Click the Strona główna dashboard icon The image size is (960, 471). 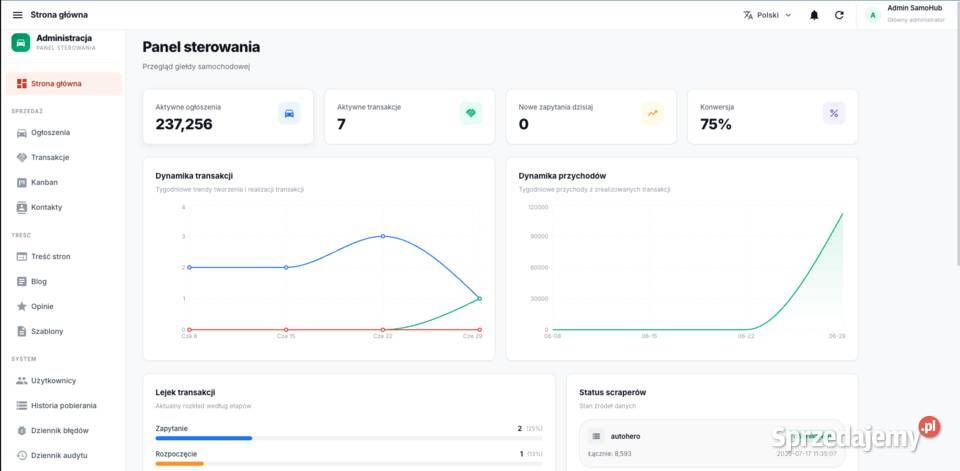pos(21,83)
